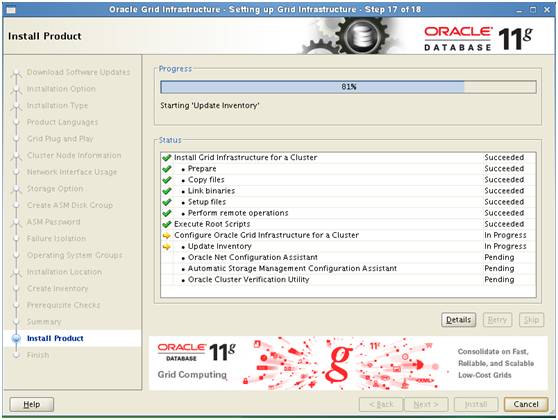Select Product Languages step
558x420 pixels.
63,122
